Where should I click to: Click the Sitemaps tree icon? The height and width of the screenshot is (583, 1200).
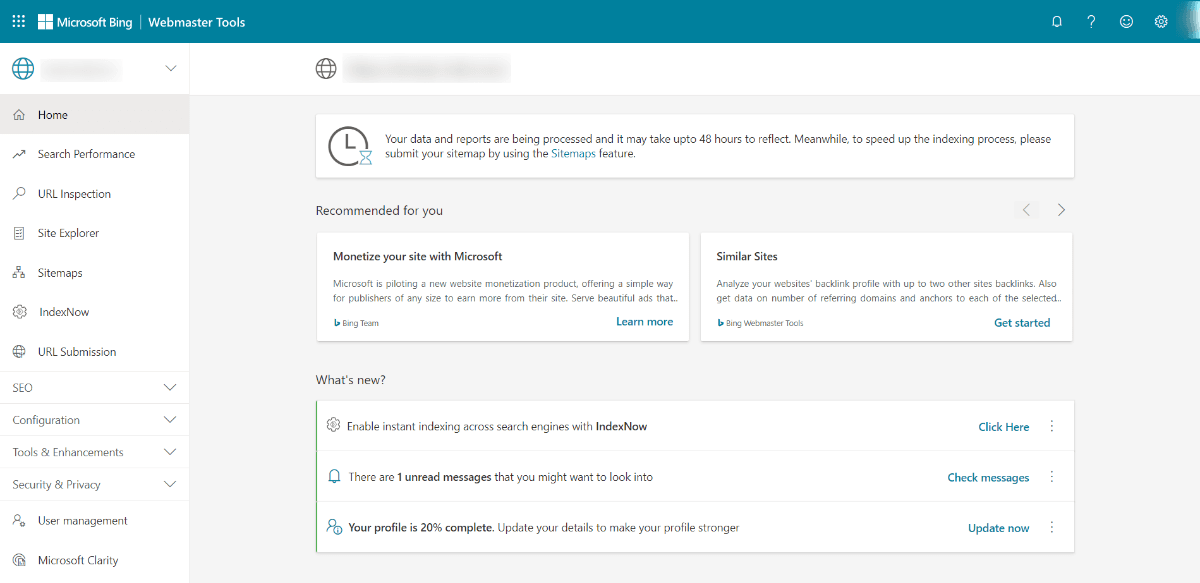pyautogui.click(x=19, y=272)
